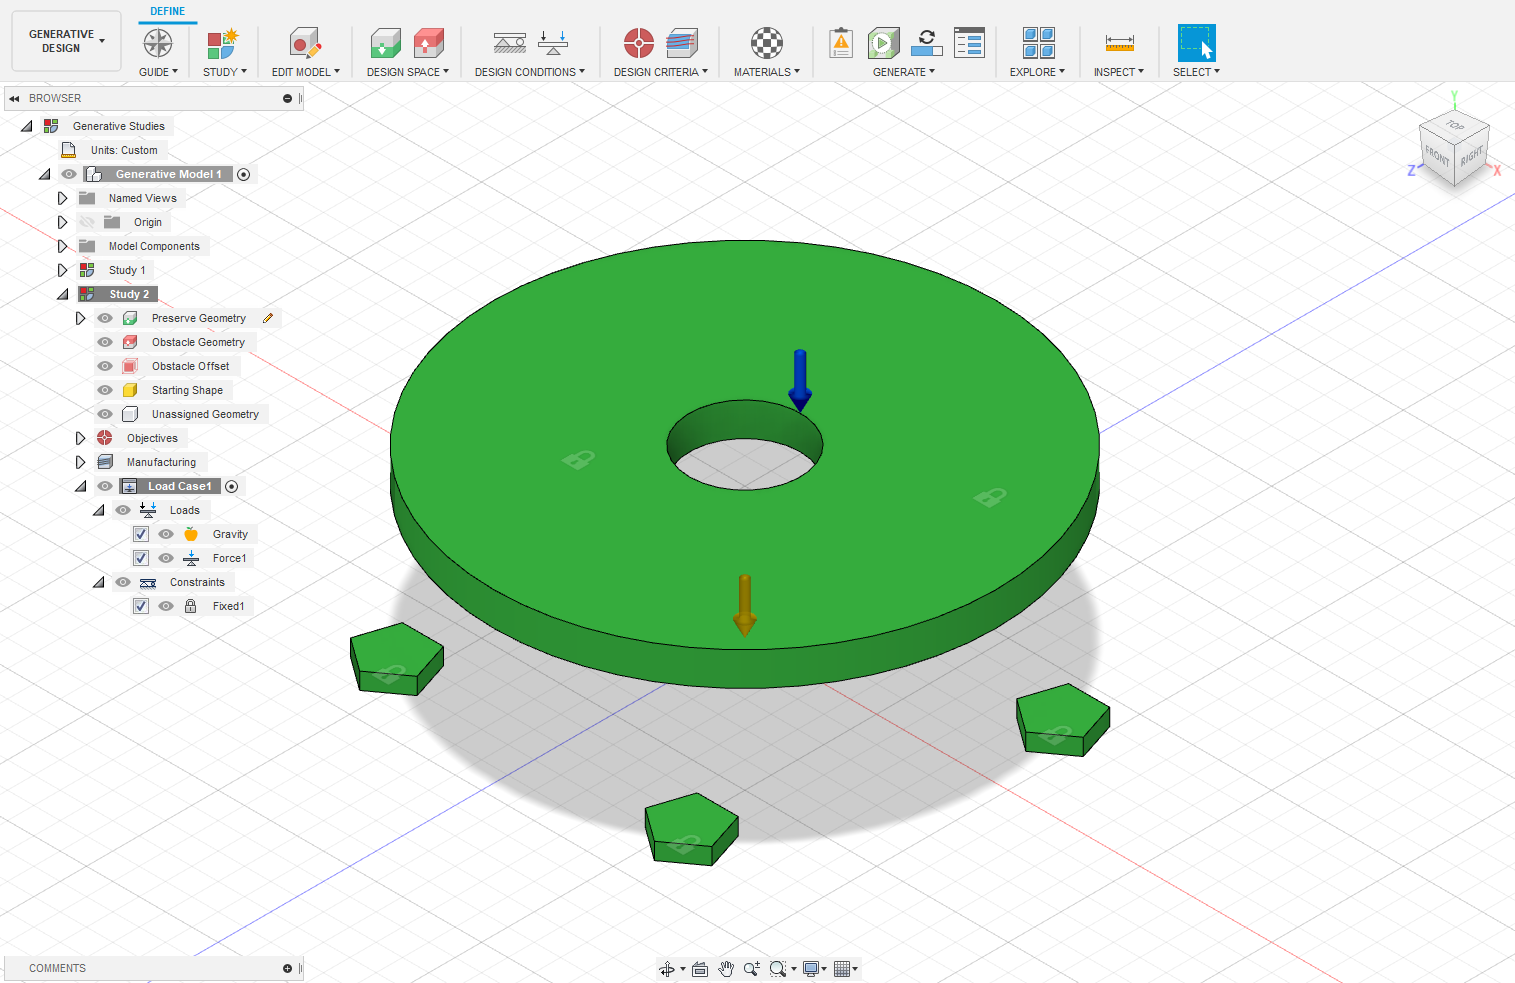Viewport: 1515px width, 983px height.
Task: Run the Pre-check clipboard warning icon
Action: click(x=841, y=43)
